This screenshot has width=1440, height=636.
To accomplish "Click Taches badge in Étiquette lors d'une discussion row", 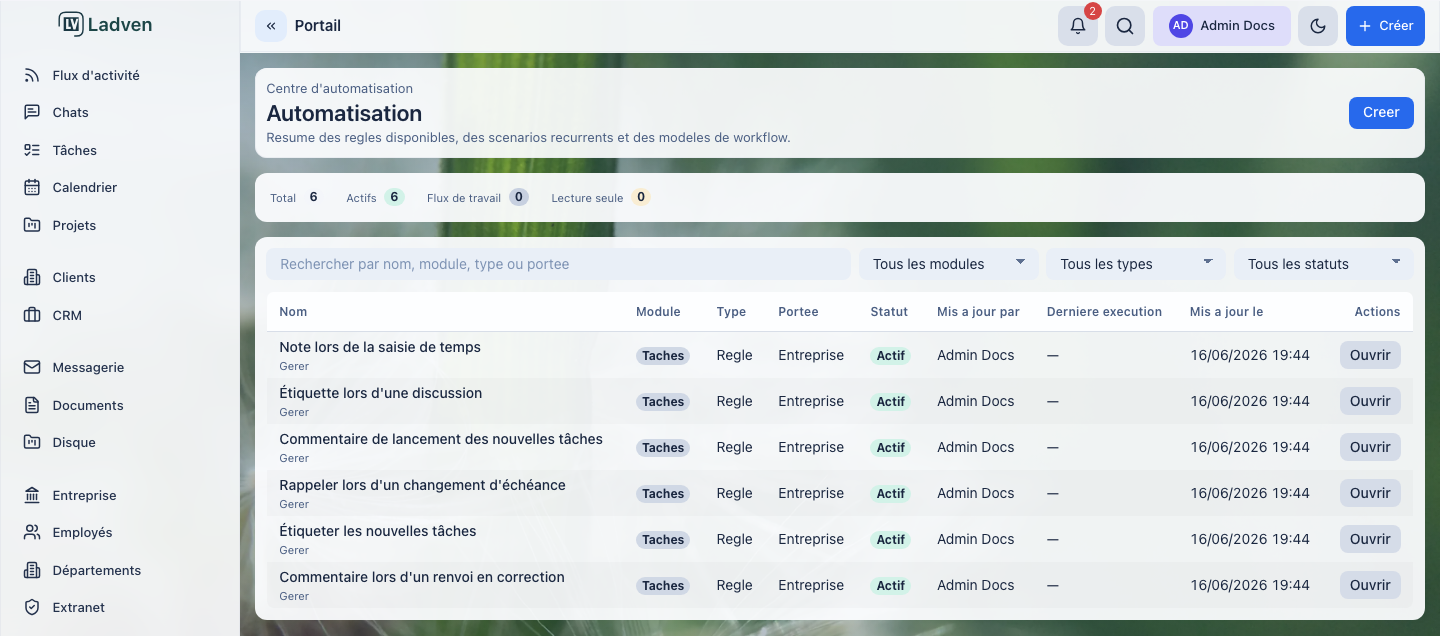I will (663, 402).
